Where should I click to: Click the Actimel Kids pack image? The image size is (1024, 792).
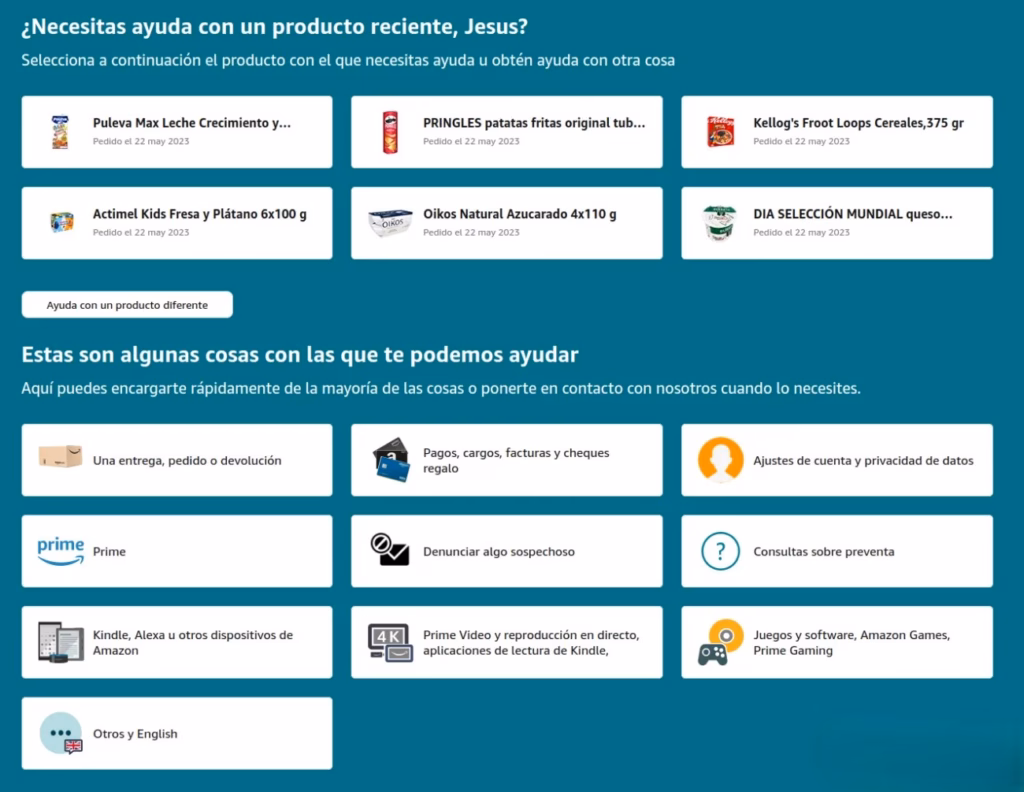pyautogui.click(x=61, y=223)
